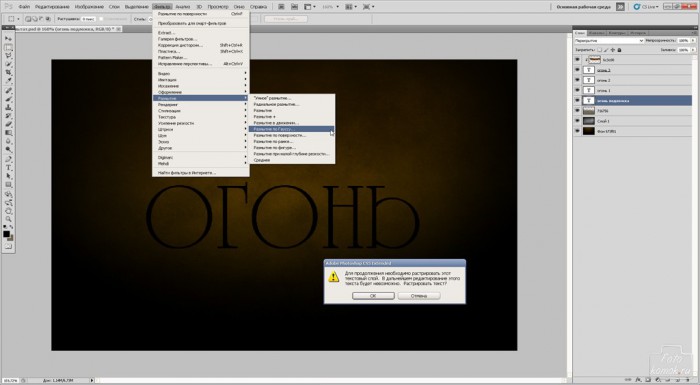This screenshot has width=700, height=385.
Task: Expand the 'Рендеринг' filter submenu
Action: [201, 105]
